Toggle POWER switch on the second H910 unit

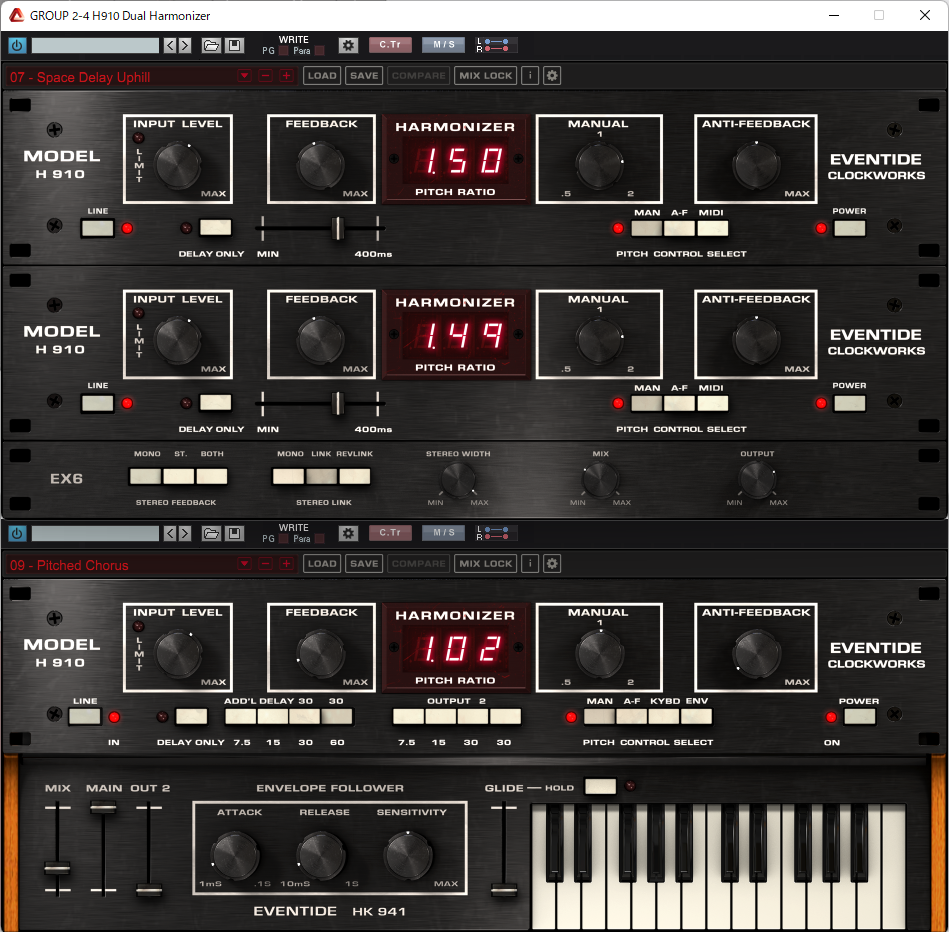[849, 403]
